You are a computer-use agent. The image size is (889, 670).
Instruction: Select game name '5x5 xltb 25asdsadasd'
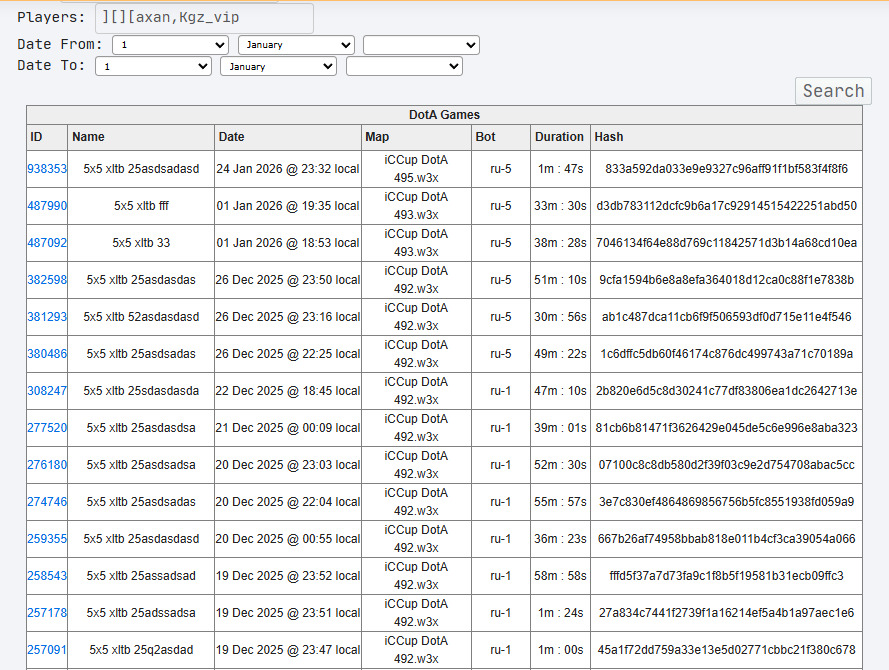click(x=141, y=169)
